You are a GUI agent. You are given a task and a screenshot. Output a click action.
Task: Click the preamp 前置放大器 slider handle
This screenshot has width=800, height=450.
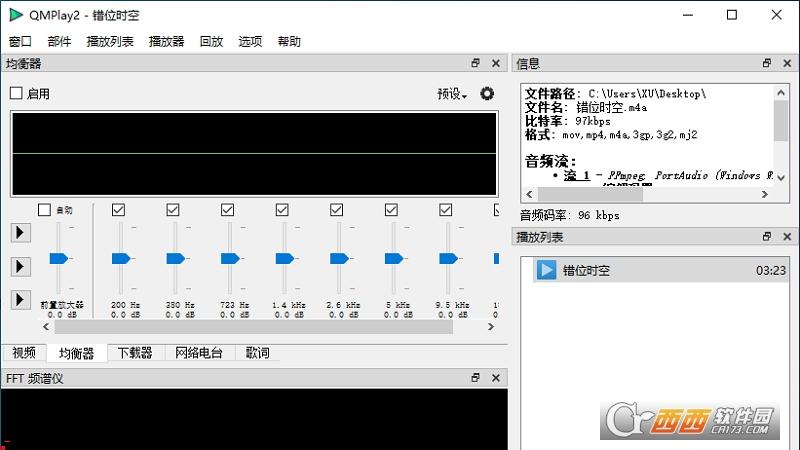tap(59, 259)
